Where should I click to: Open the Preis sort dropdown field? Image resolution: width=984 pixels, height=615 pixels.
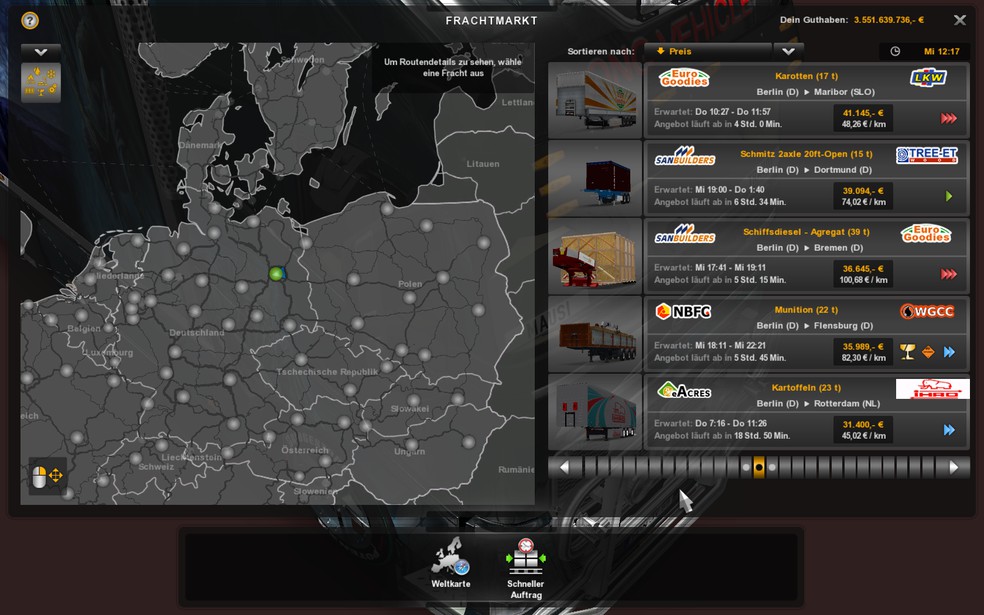pyautogui.click(x=709, y=51)
